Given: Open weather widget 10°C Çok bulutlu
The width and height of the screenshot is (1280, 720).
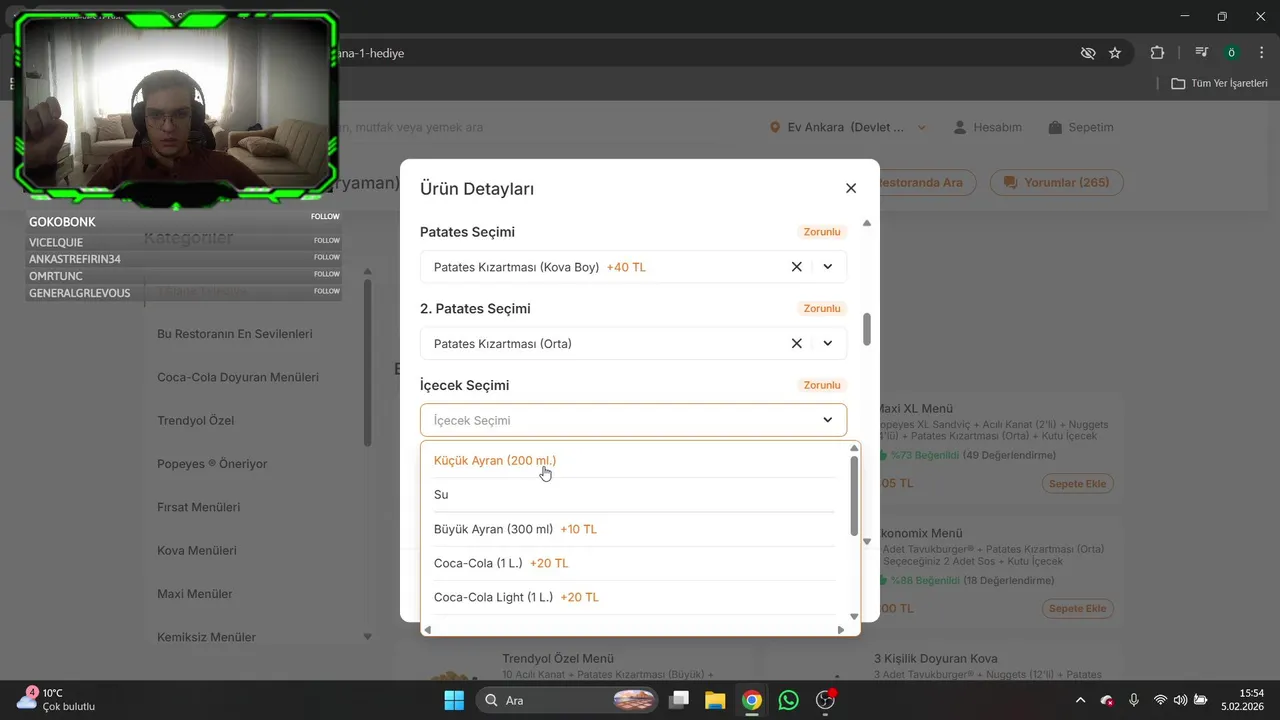Looking at the screenshot, I should point(56,699).
